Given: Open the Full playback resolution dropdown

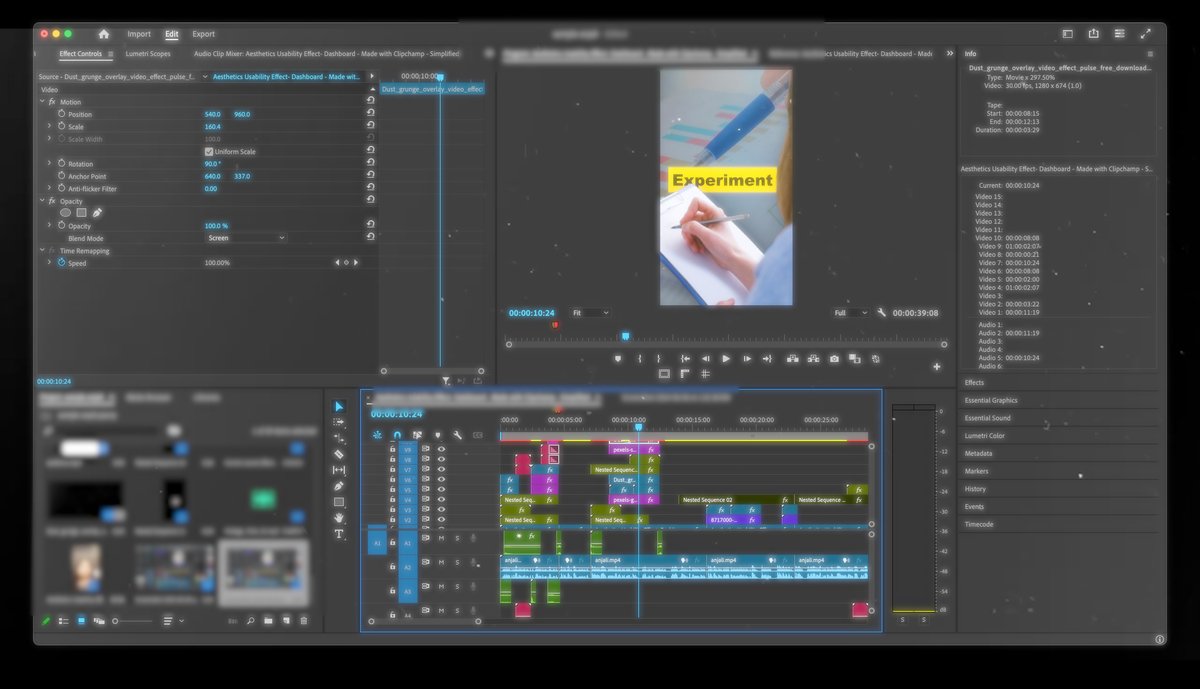Looking at the screenshot, I should [851, 313].
